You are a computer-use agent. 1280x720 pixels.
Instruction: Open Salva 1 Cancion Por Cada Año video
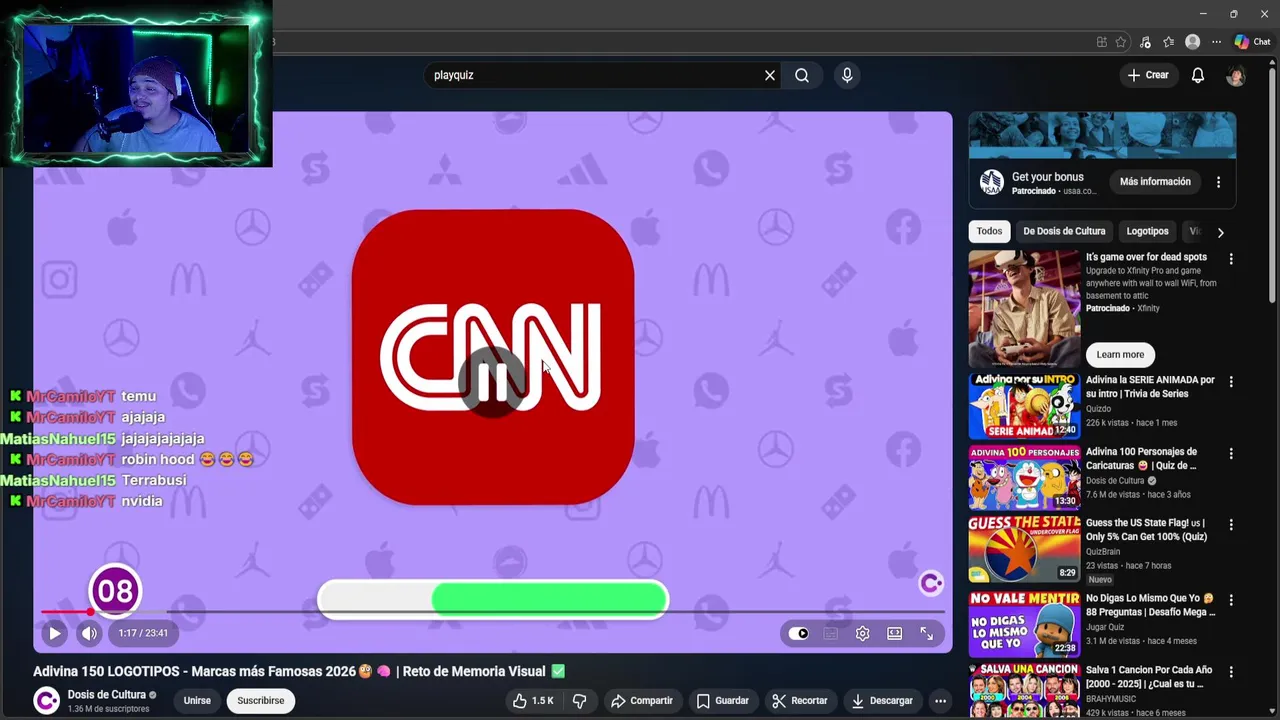pos(1024,690)
